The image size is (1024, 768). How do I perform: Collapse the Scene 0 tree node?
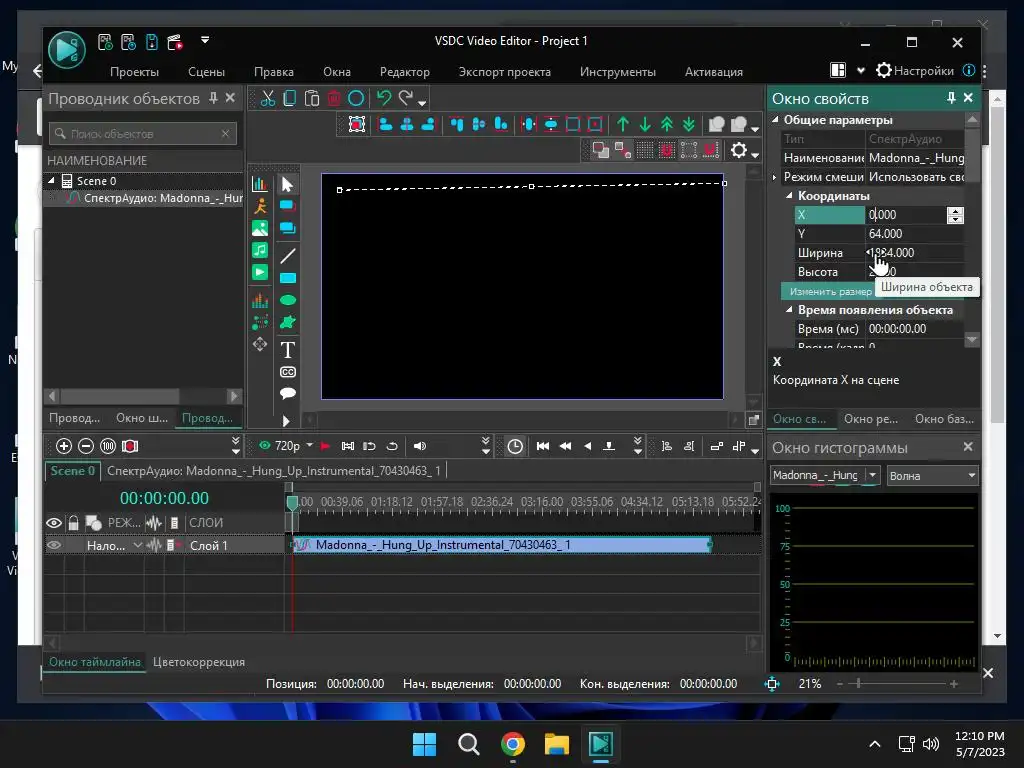click(x=52, y=181)
